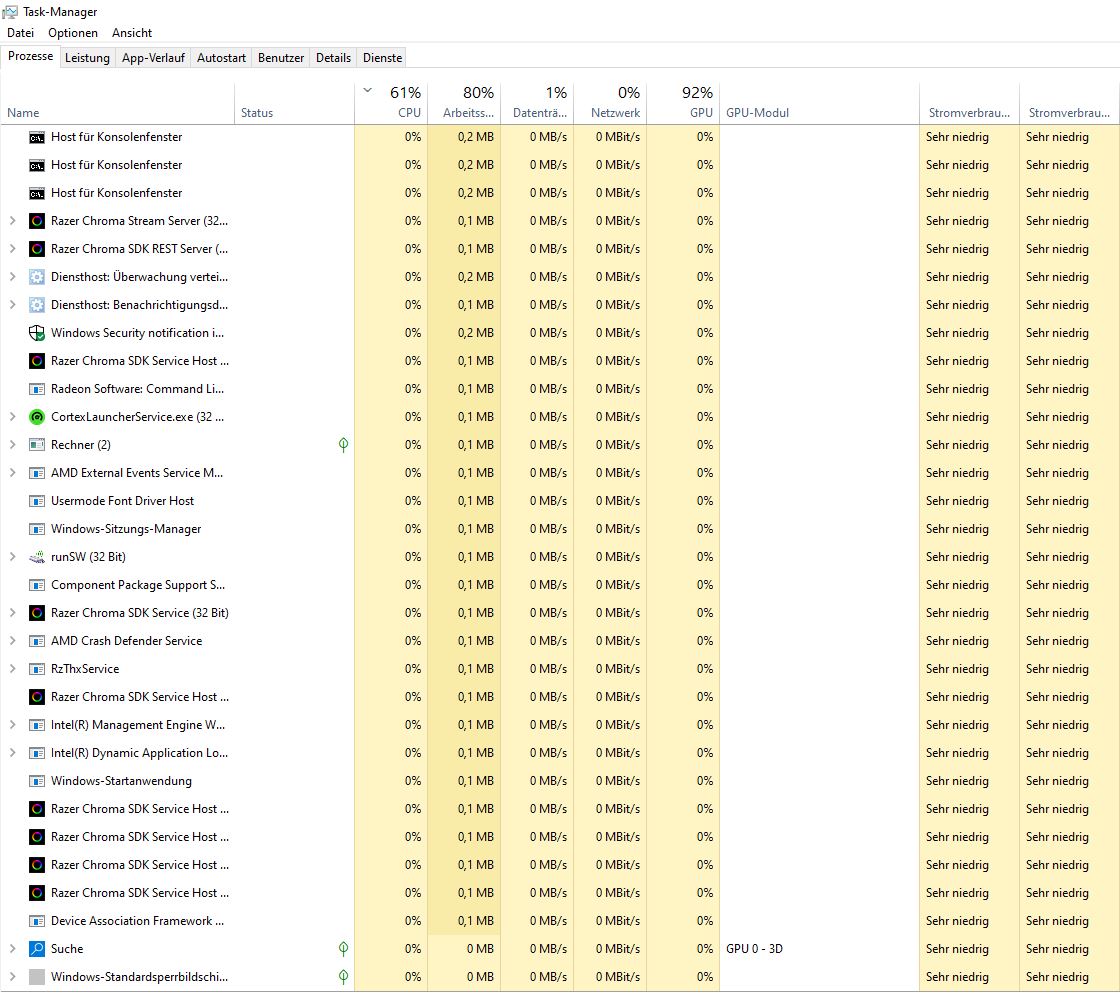Click the Rechner app icon
Screen dimensions: 1120x995
click(x=37, y=445)
